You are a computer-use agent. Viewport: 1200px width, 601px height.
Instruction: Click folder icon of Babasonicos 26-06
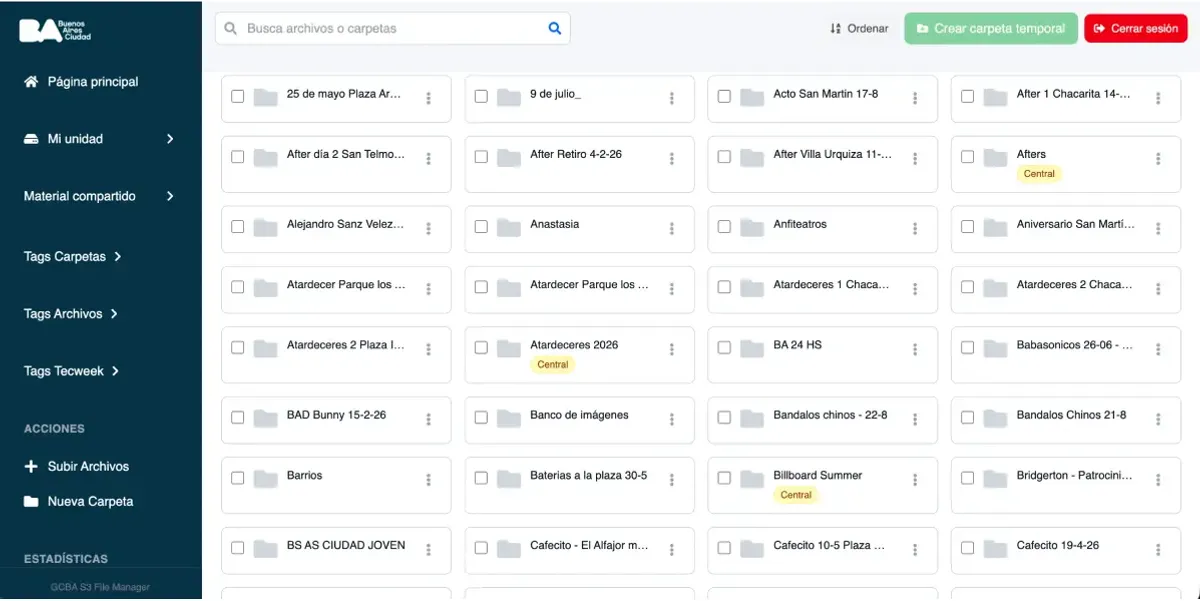(x=995, y=348)
